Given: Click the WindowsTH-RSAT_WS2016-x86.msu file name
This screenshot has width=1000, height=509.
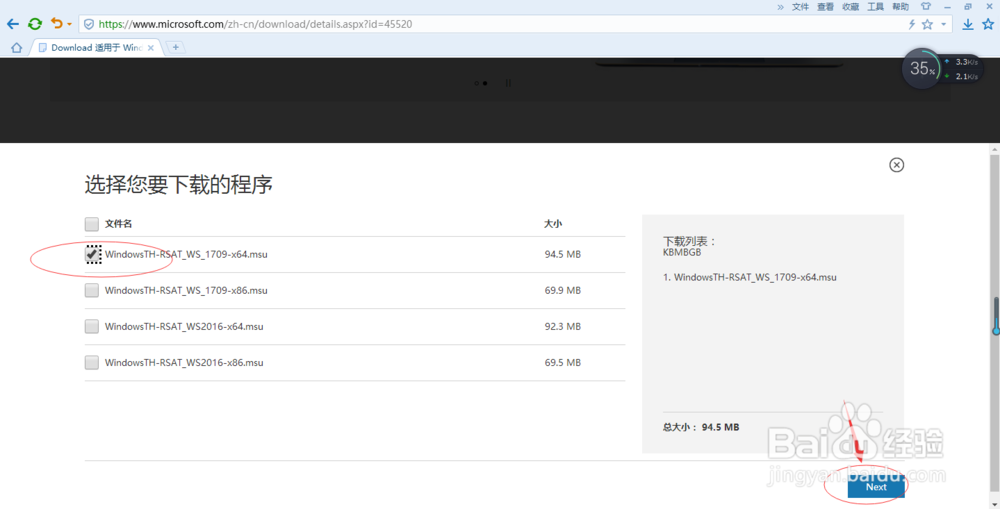Looking at the screenshot, I should pyautogui.click(x=184, y=362).
